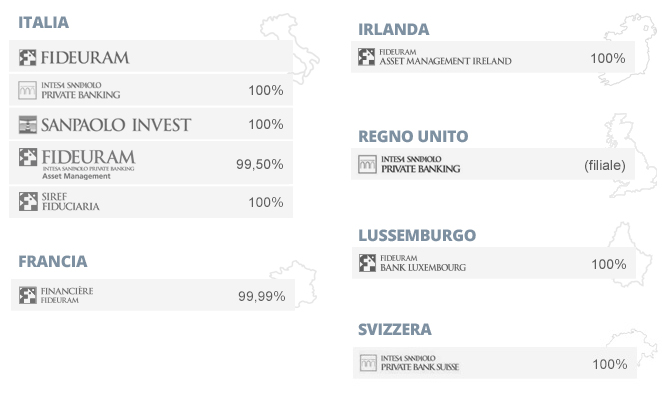662x417 pixels.
Task: Click the Fideuram logo icon under Italia
Action: (27, 57)
